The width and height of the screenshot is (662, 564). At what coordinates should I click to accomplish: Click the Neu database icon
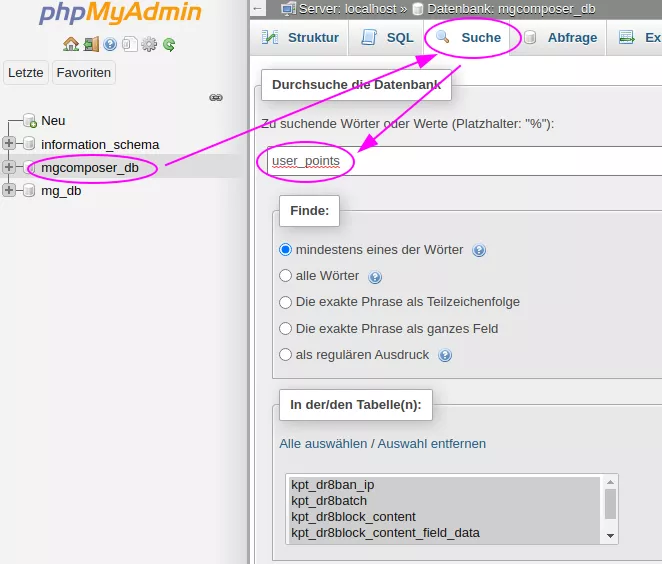(x=30, y=120)
